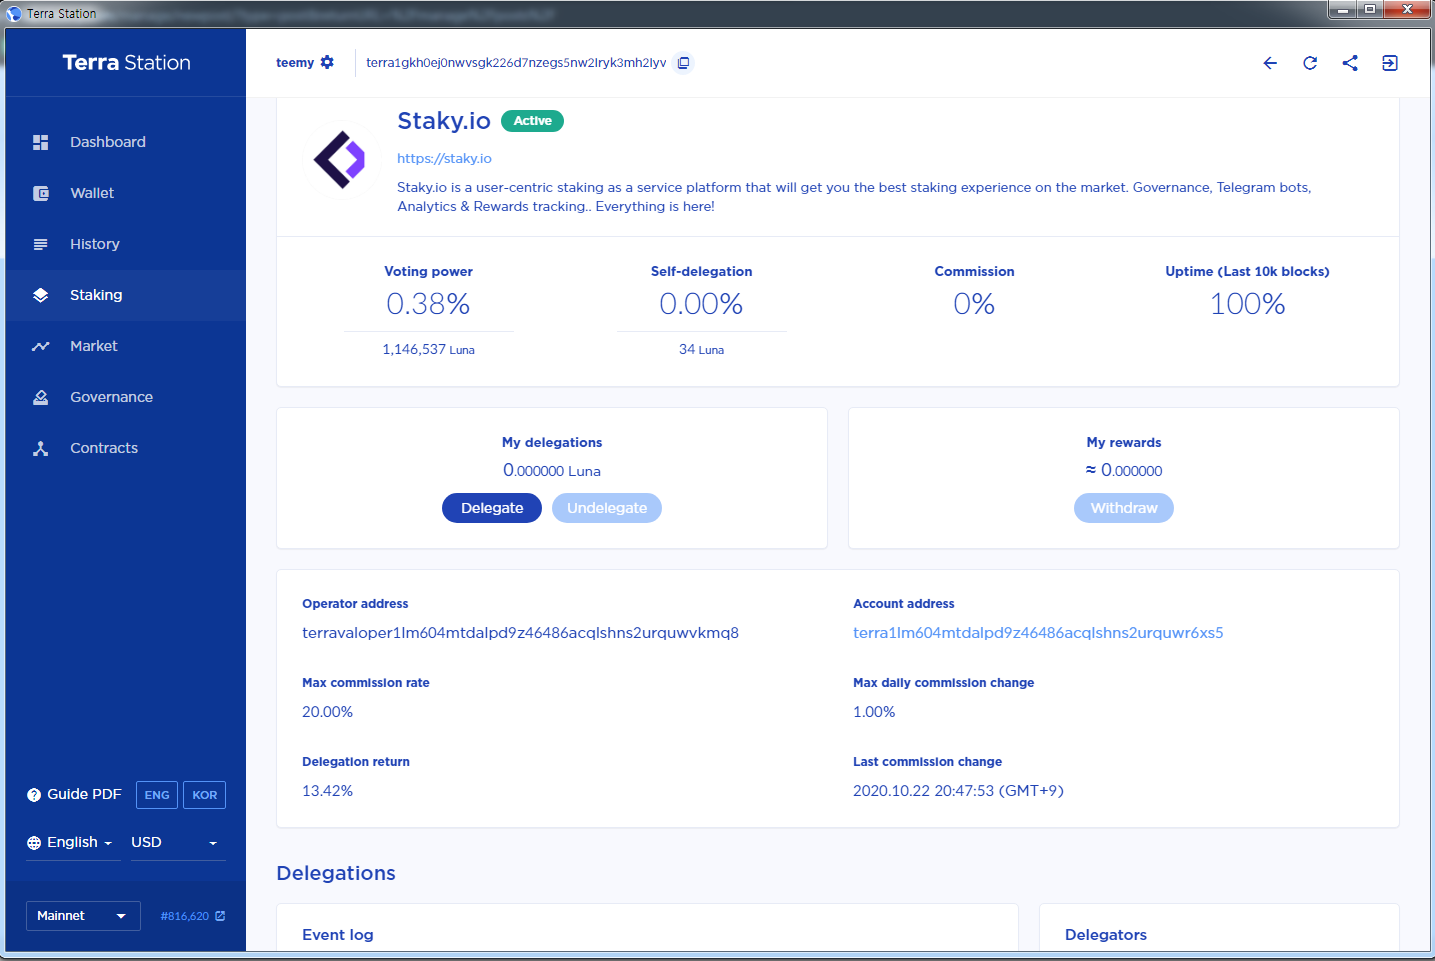This screenshot has width=1435, height=961.
Task: Open the English language dropdown
Action: pyautogui.click(x=73, y=843)
